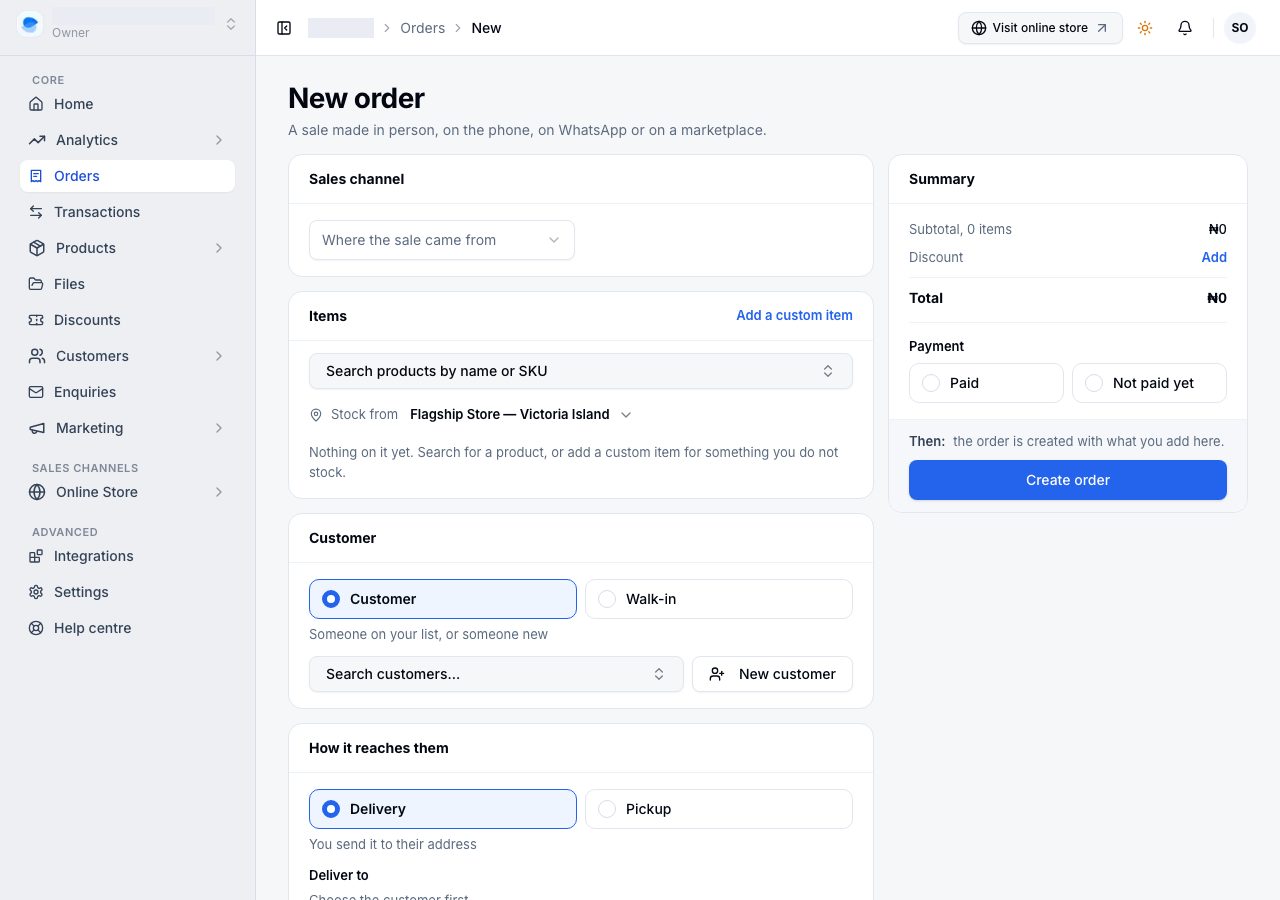Image resolution: width=1280 pixels, height=900 pixels.
Task: Open the SO user avatar menu
Action: pyautogui.click(x=1240, y=28)
